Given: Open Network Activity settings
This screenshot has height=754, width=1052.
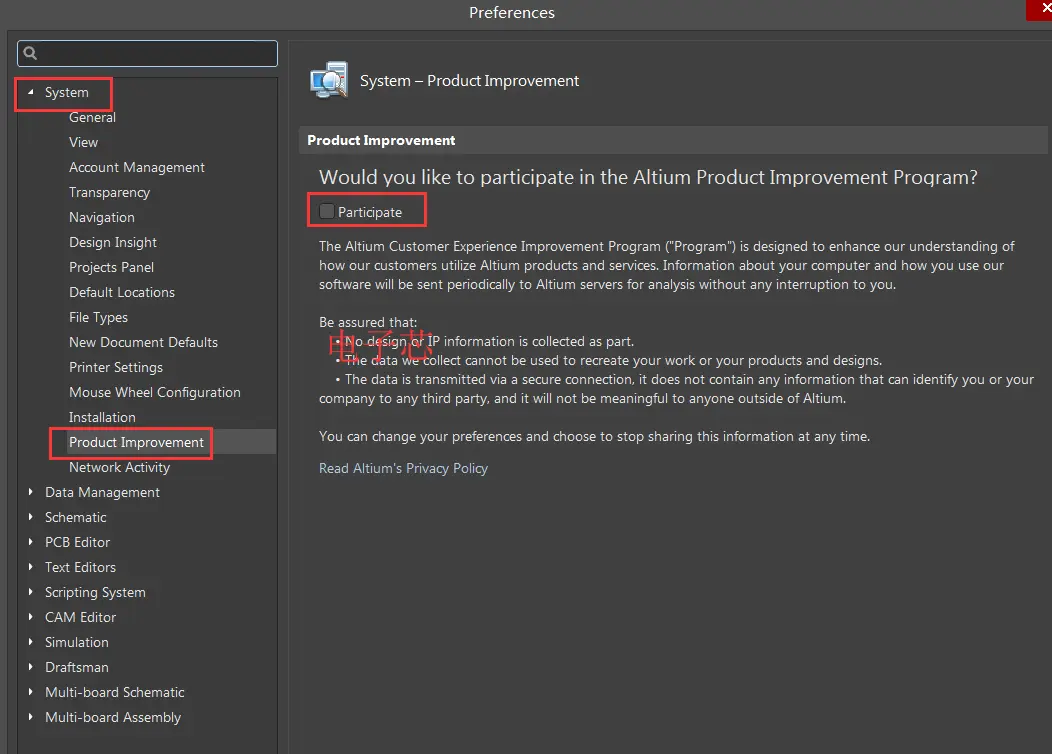Looking at the screenshot, I should (119, 467).
